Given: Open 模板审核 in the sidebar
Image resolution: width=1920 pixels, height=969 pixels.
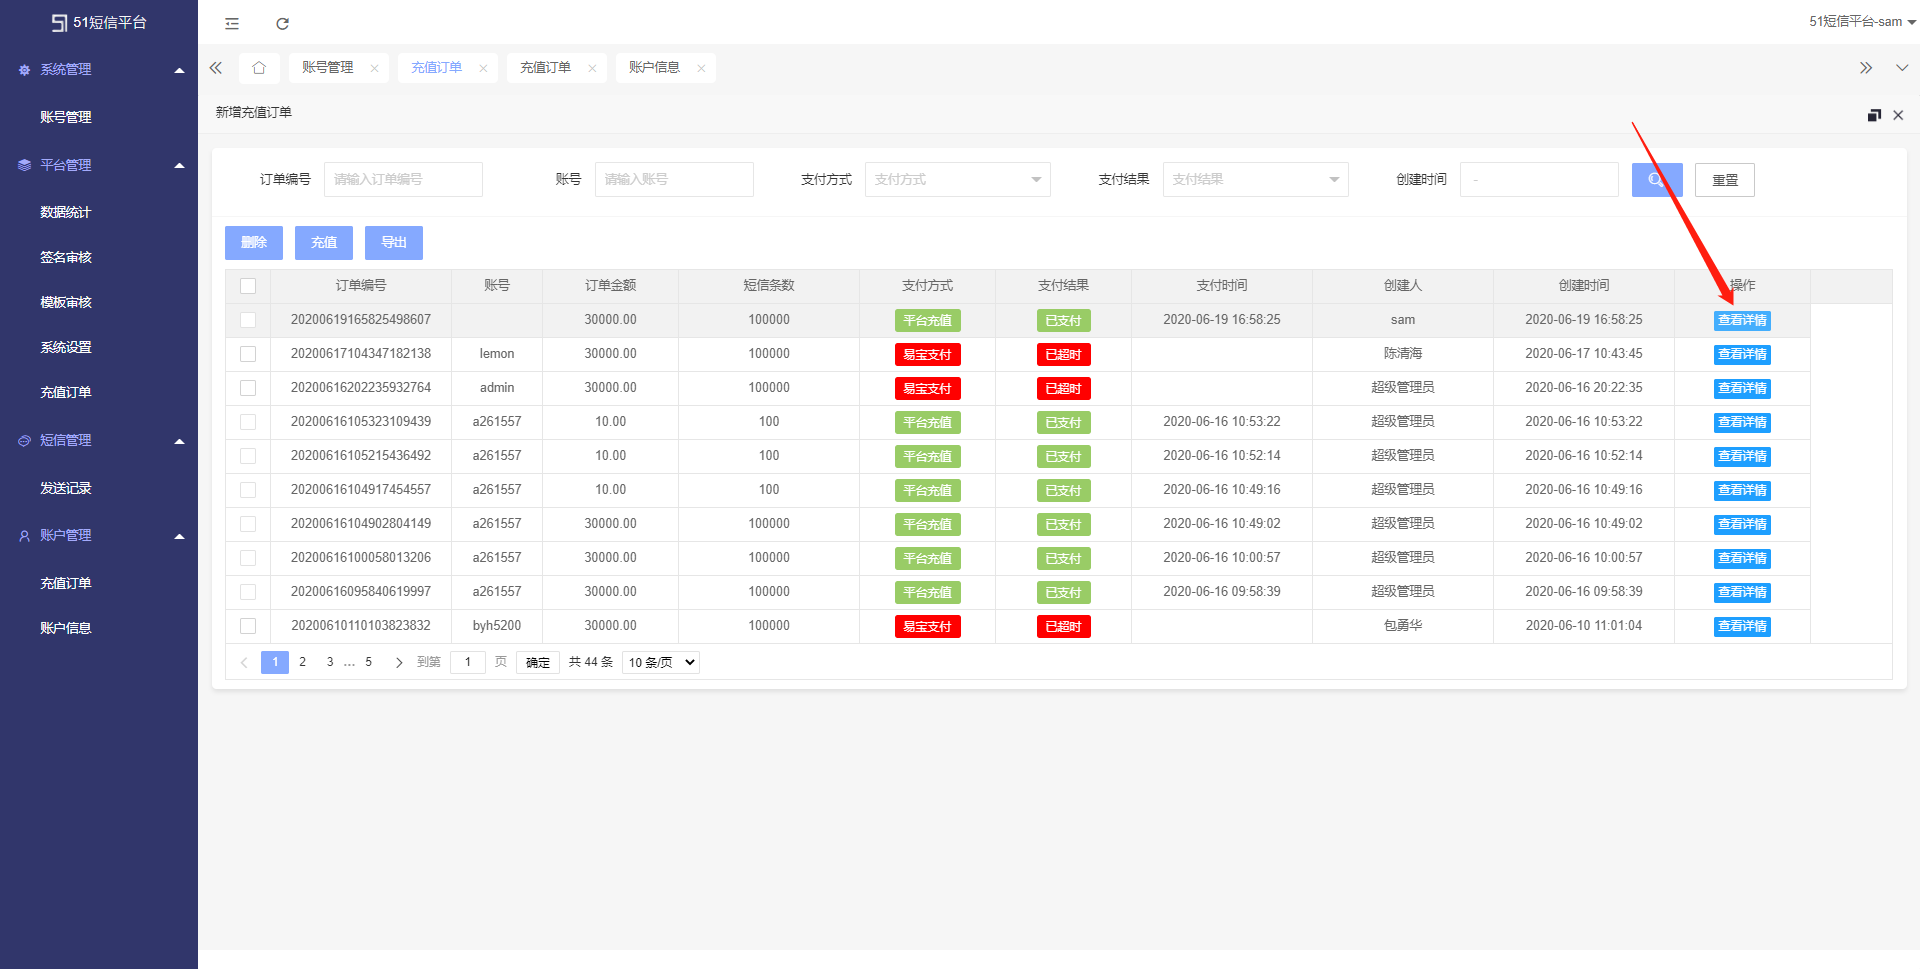Looking at the screenshot, I should 66,302.
